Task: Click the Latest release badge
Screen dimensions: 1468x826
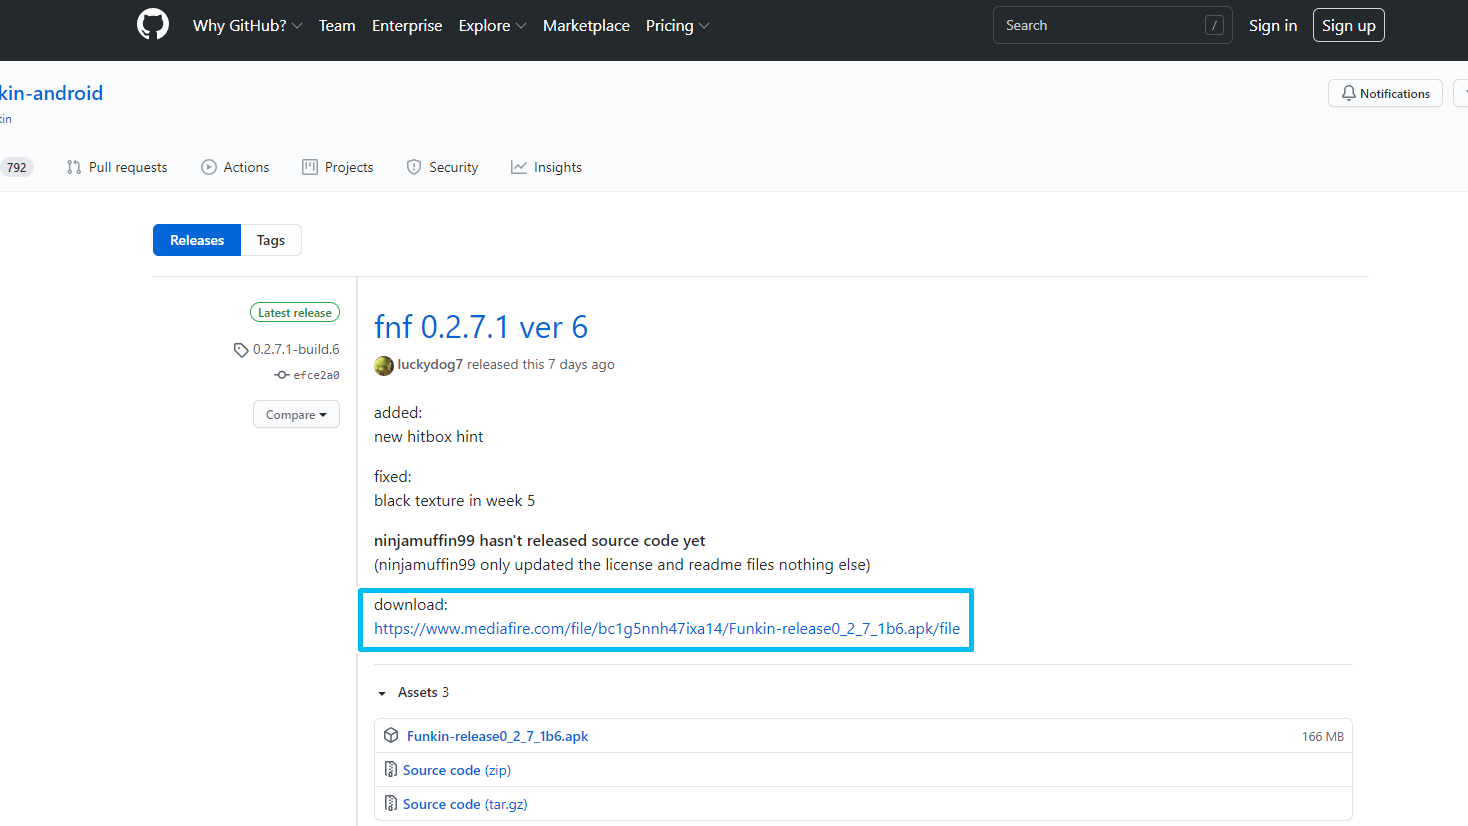Action: click(x=295, y=313)
